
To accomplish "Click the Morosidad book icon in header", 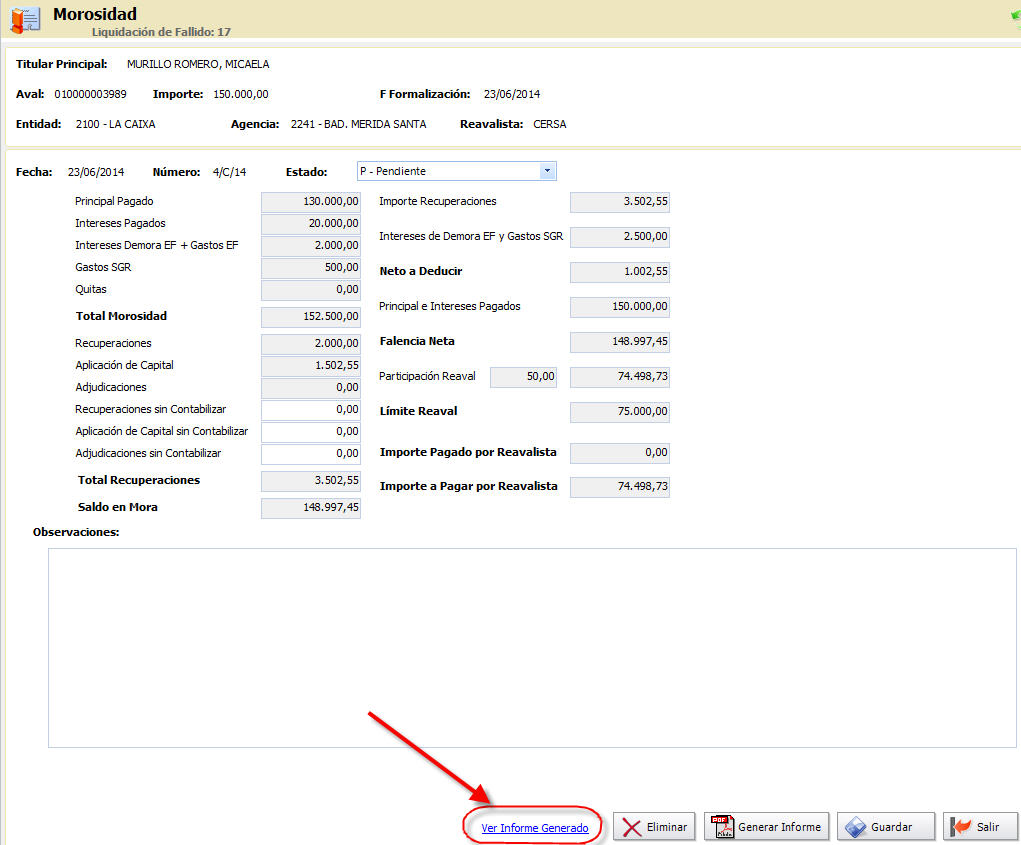I will 26,20.
